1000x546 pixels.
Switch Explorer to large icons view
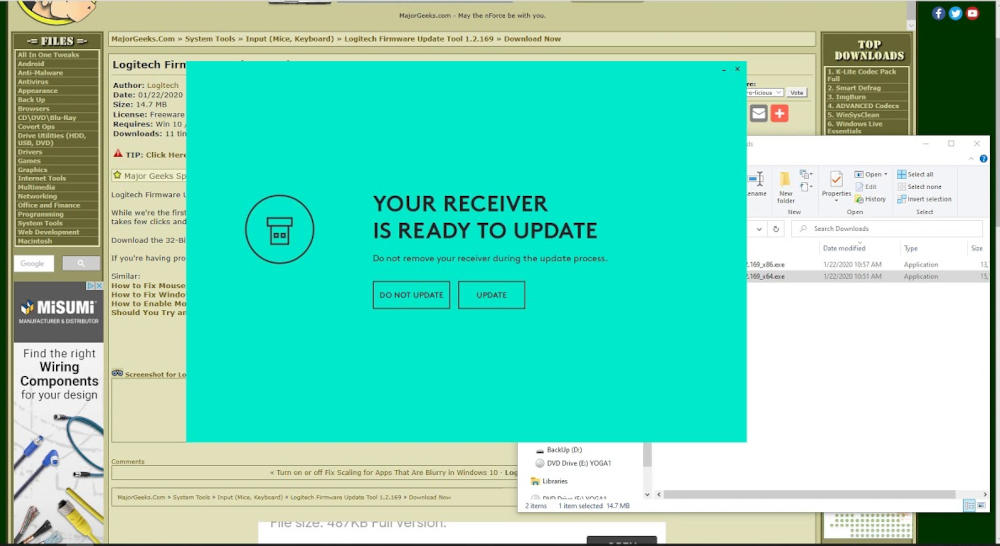point(981,505)
